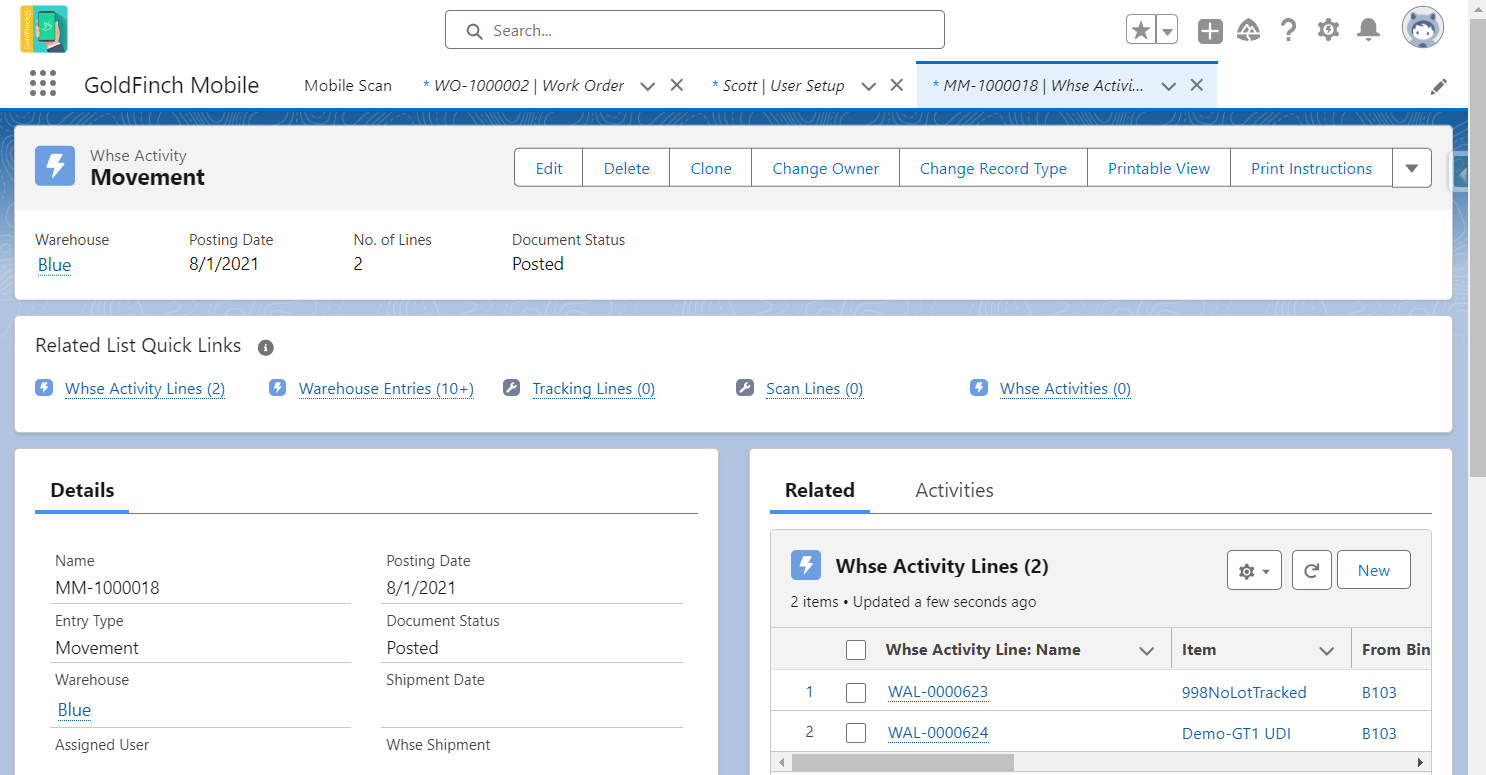The width and height of the screenshot is (1486, 775).
Task: Click the Whse Activity Lines quick link icon
Action: tap(44, 388)
